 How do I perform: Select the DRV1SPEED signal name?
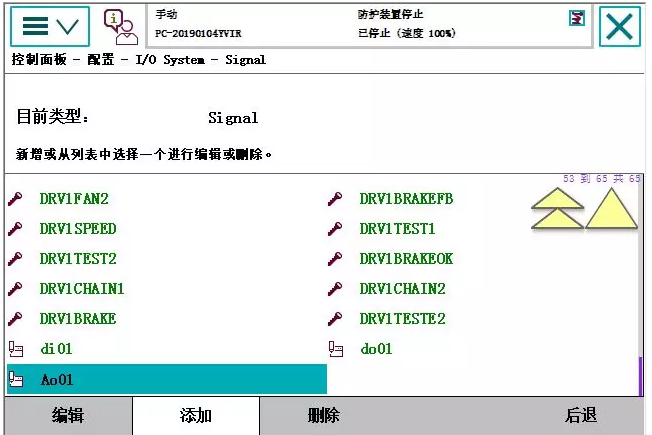point(78,229)
